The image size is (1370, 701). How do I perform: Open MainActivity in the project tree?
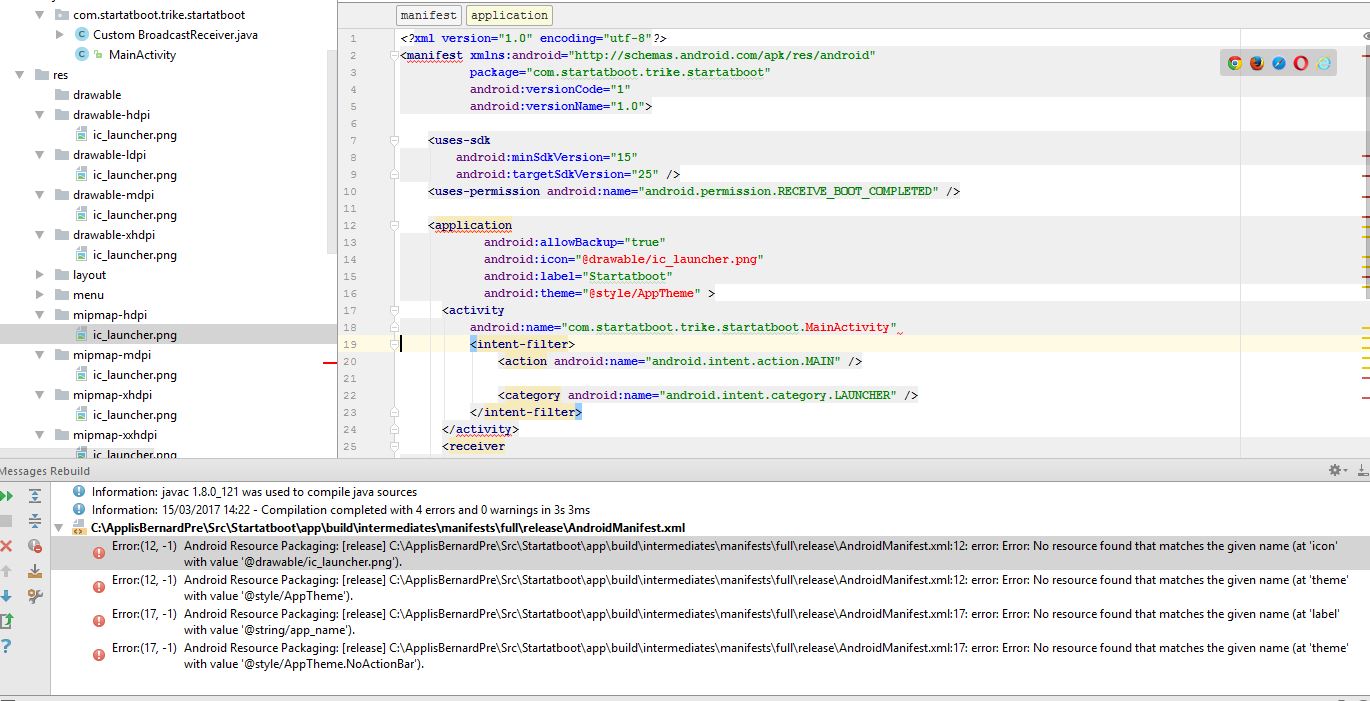(142, 55)
